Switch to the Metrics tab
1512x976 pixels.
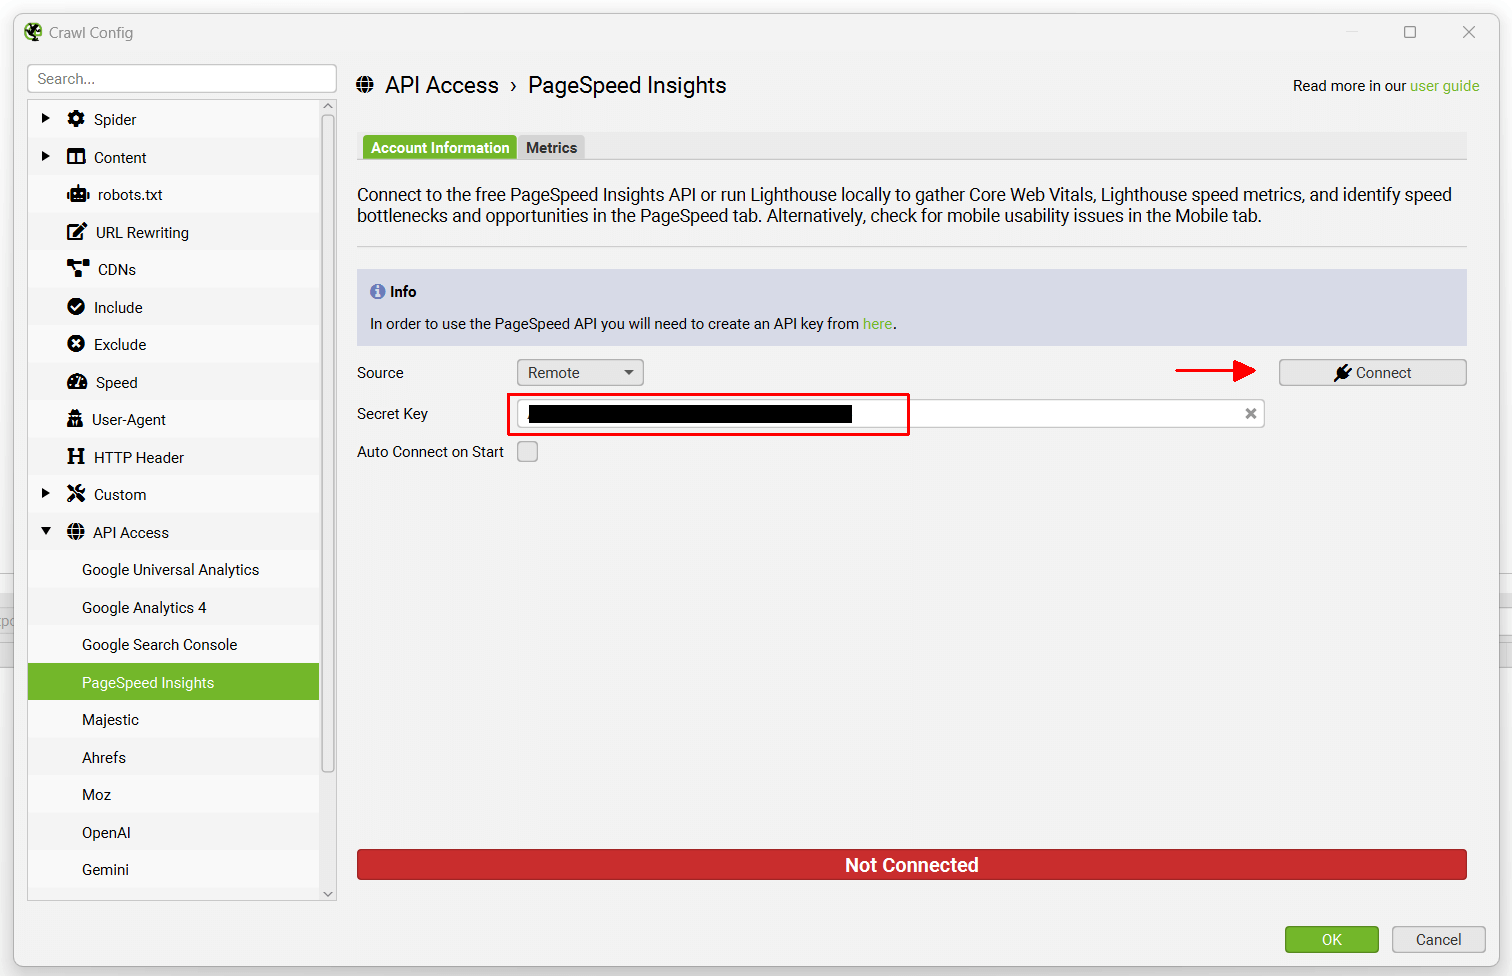click(x=551, y=147)
